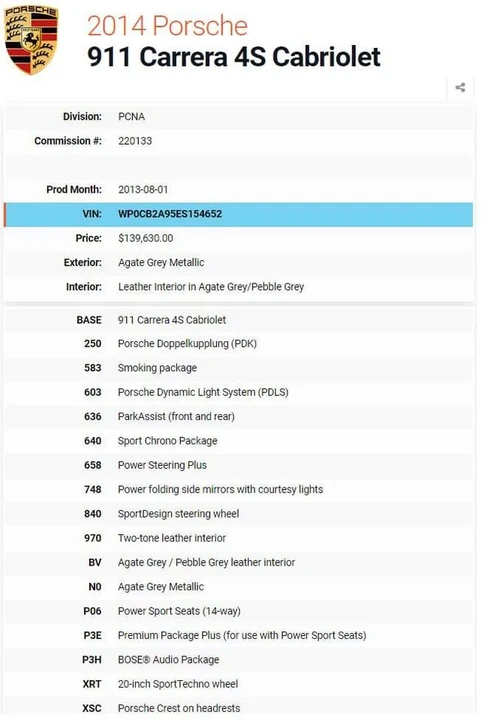Select the 640 Sport Chrono Package row
This screenshot has height=720, width=481.
click(239, 441)
